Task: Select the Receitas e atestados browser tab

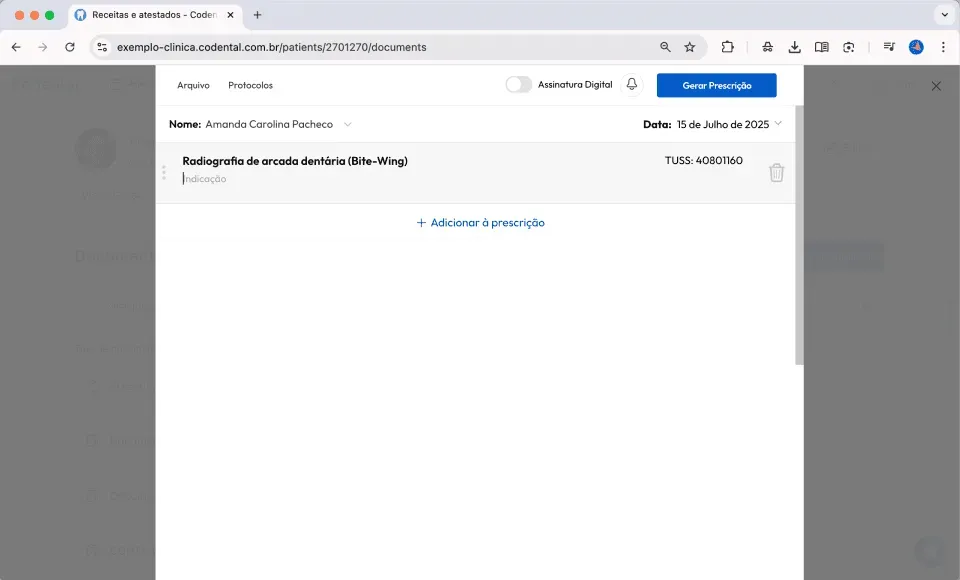Action: click(x=154, y=15)
